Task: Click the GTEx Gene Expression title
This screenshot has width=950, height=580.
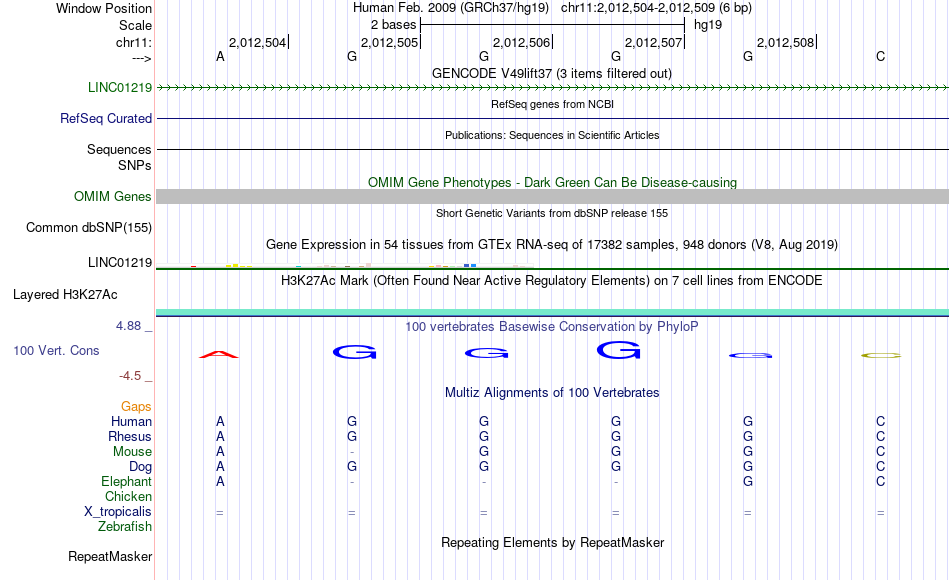Action: coord(552,244)
